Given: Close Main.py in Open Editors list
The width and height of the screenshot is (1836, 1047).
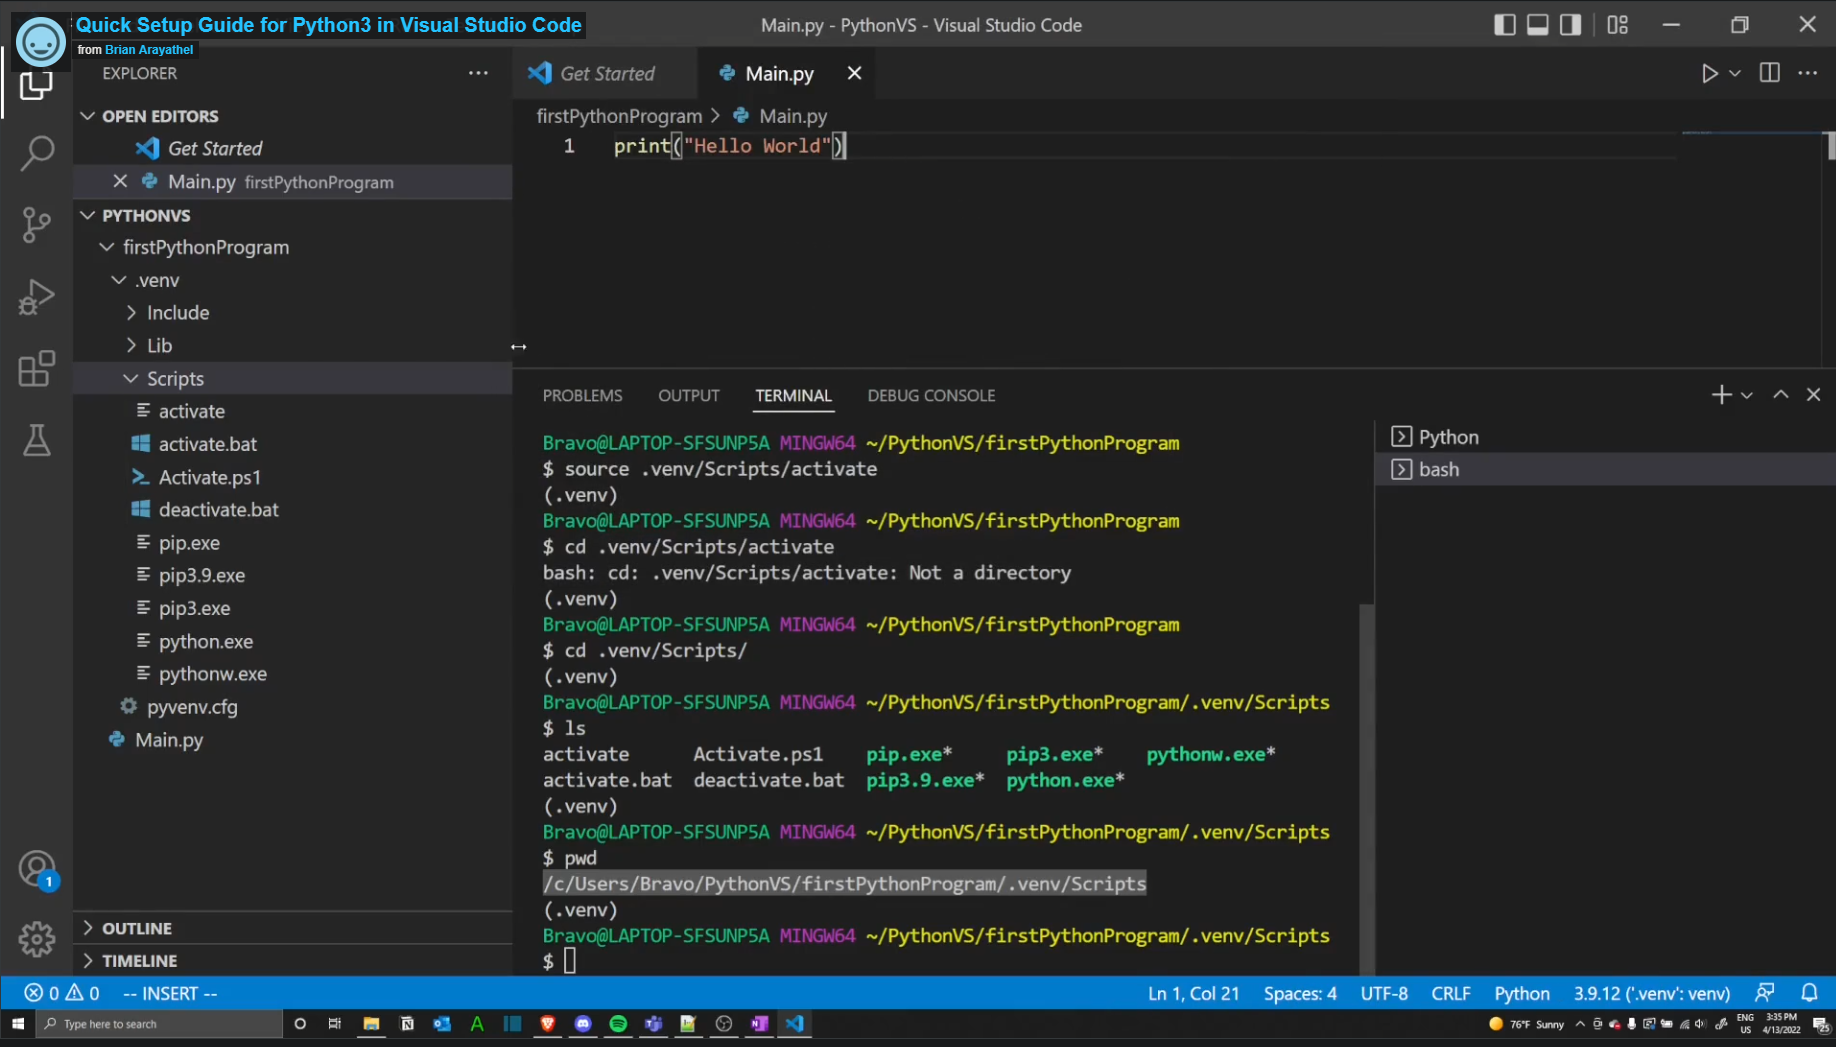Looking at the screenshot, I should pos(120,181).
